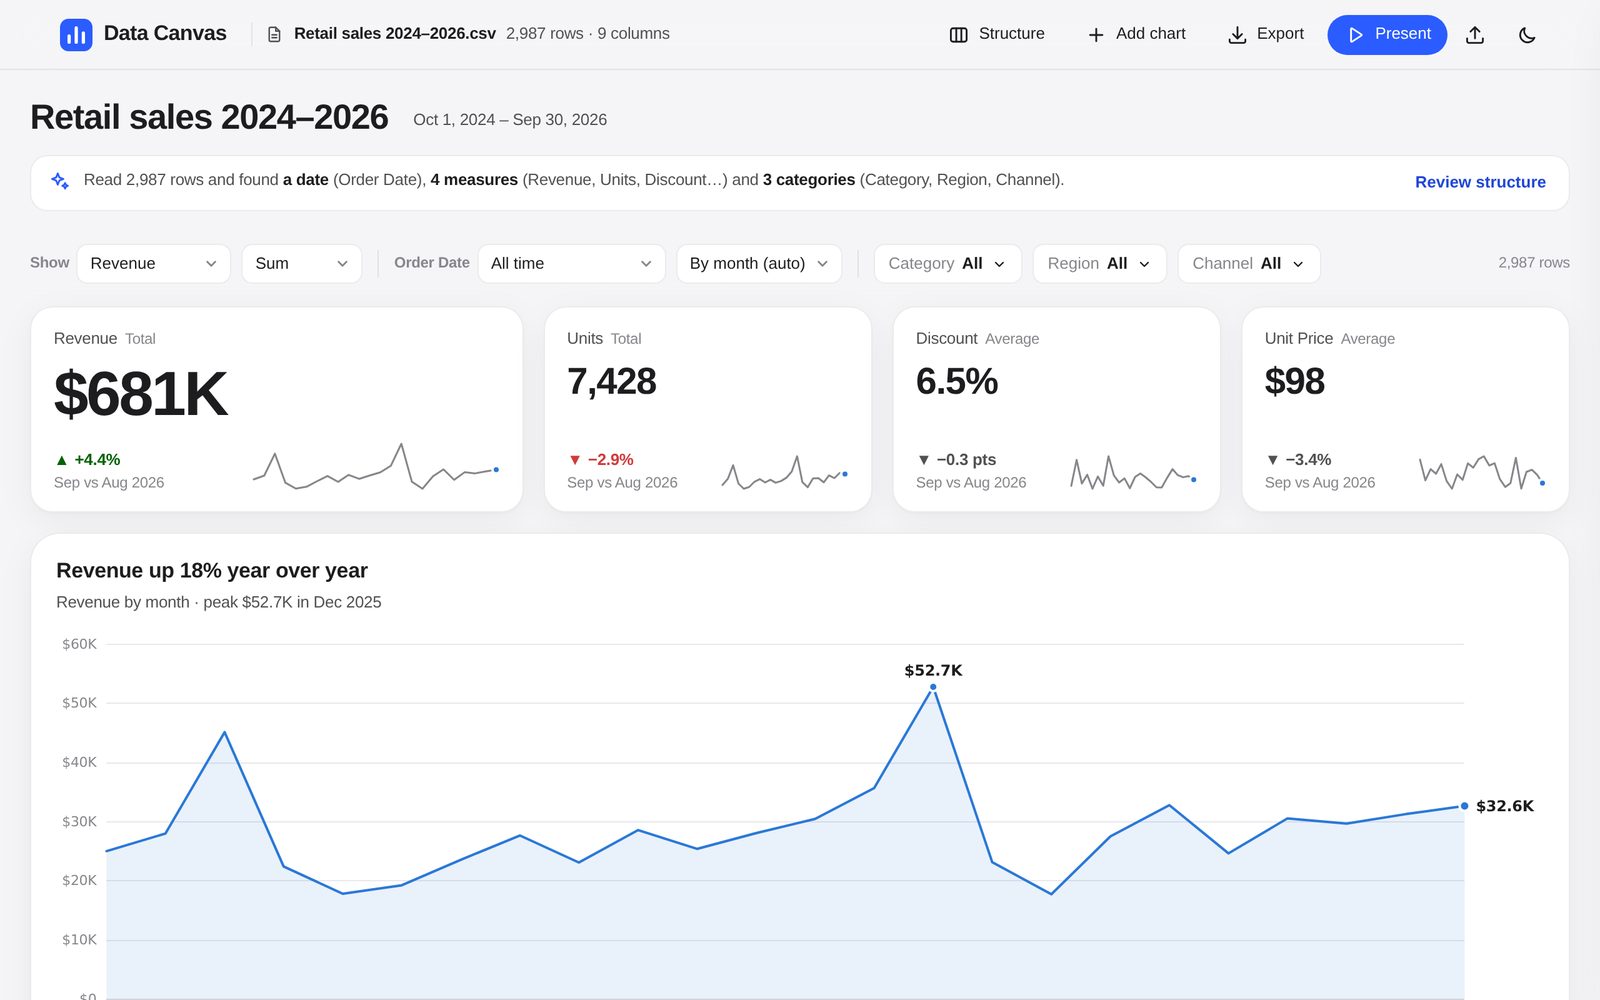
Task: Open the Structure panel
Action: click(997, 34)
